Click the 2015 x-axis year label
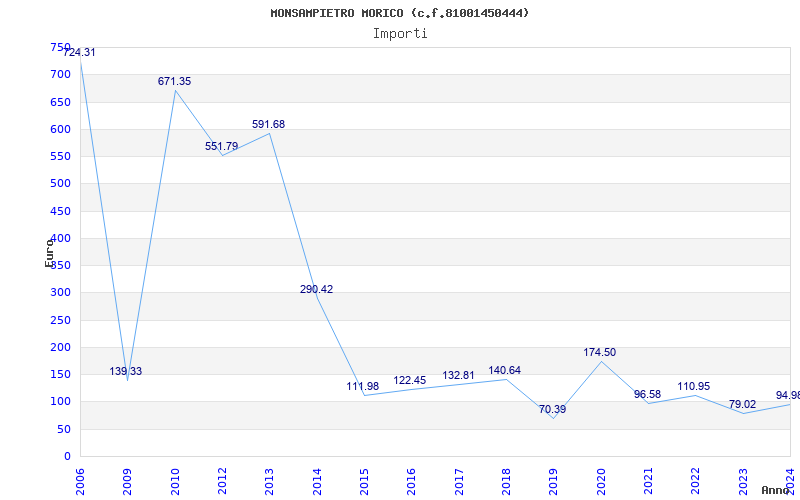Image resolution: width=800 pixels, height=500 pixels. pyautogui.click(x=364, y=482)
